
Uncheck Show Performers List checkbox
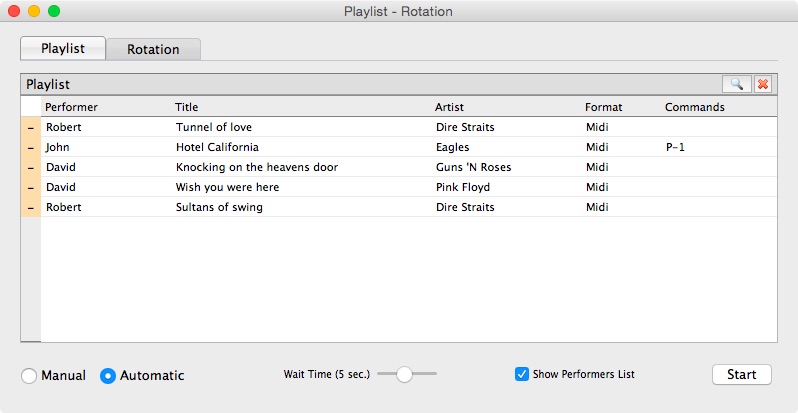[522, 374]
